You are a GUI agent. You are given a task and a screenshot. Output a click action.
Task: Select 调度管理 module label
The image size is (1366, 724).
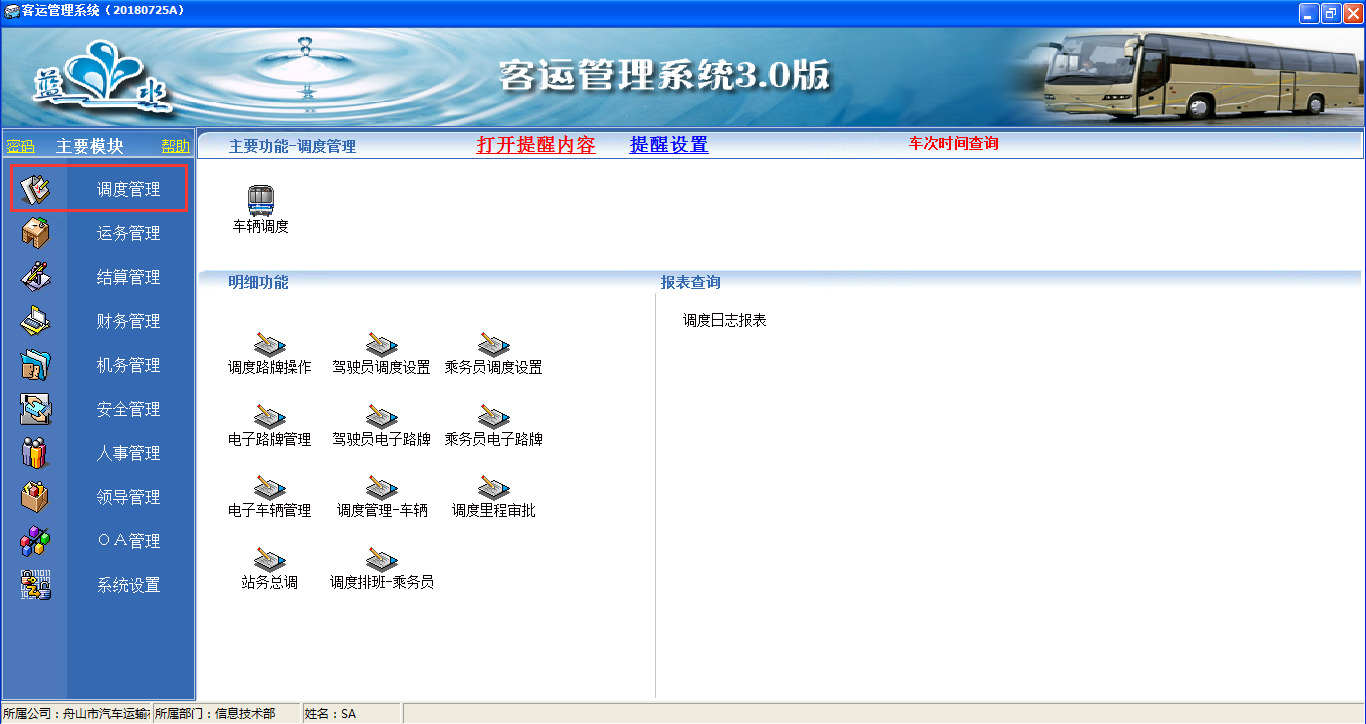(x=128, y=189)
